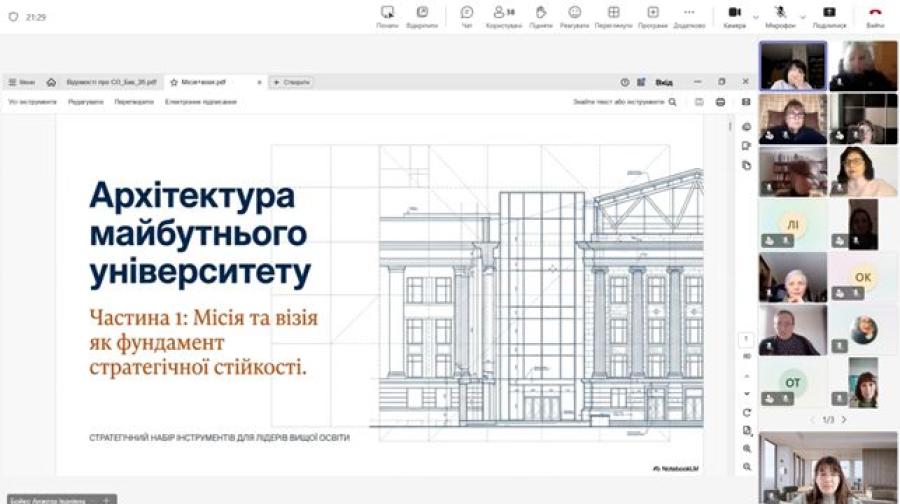Open the Chat panel in Teams toolbar
The height and width of the screenshot is (504, 900).
[467, 17]
